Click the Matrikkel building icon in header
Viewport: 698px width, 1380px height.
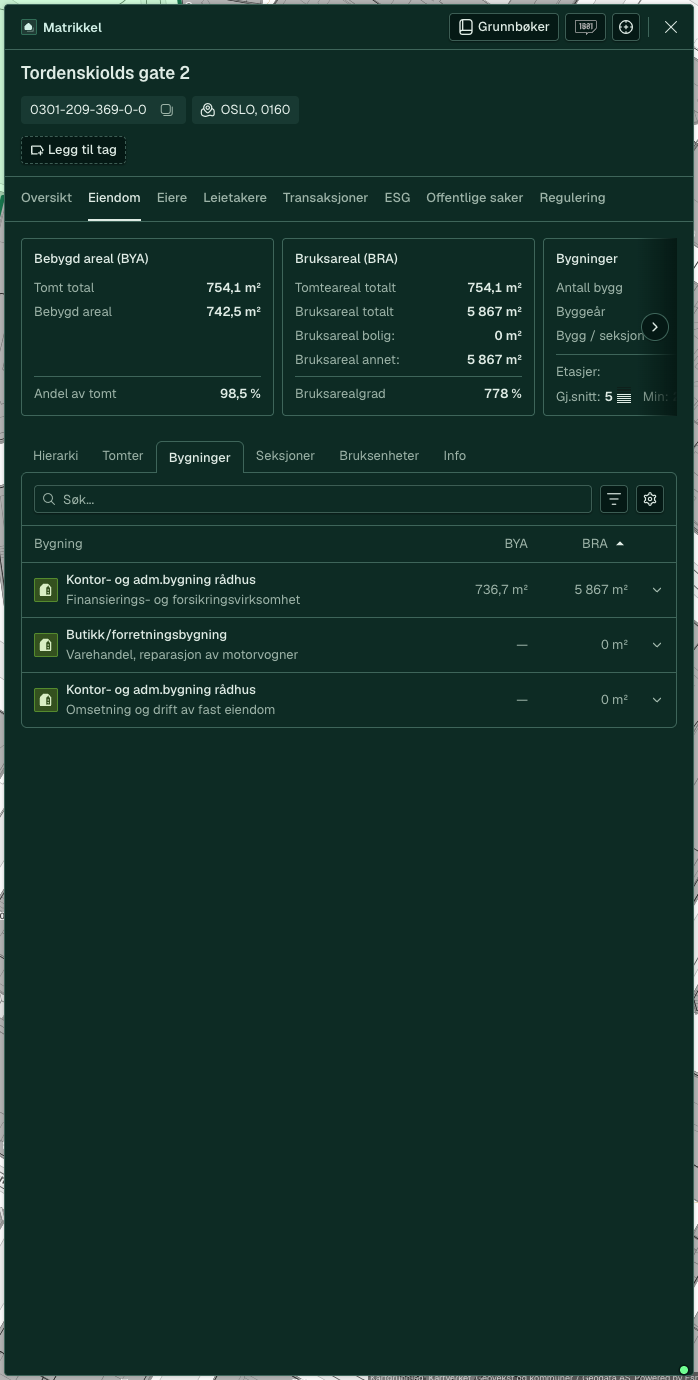(x=29, y=27)
